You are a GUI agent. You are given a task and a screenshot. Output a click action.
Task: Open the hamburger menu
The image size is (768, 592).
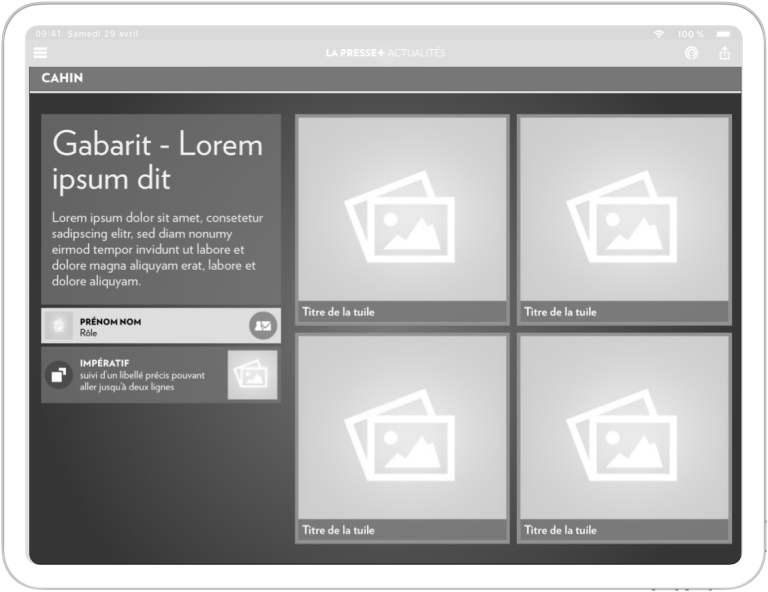click(x=41, y=53)
